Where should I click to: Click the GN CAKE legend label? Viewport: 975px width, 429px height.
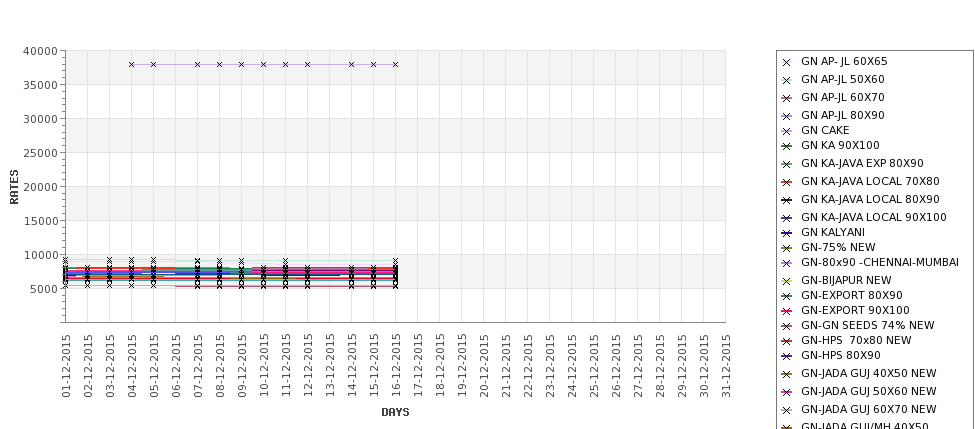tap(825, 131)
